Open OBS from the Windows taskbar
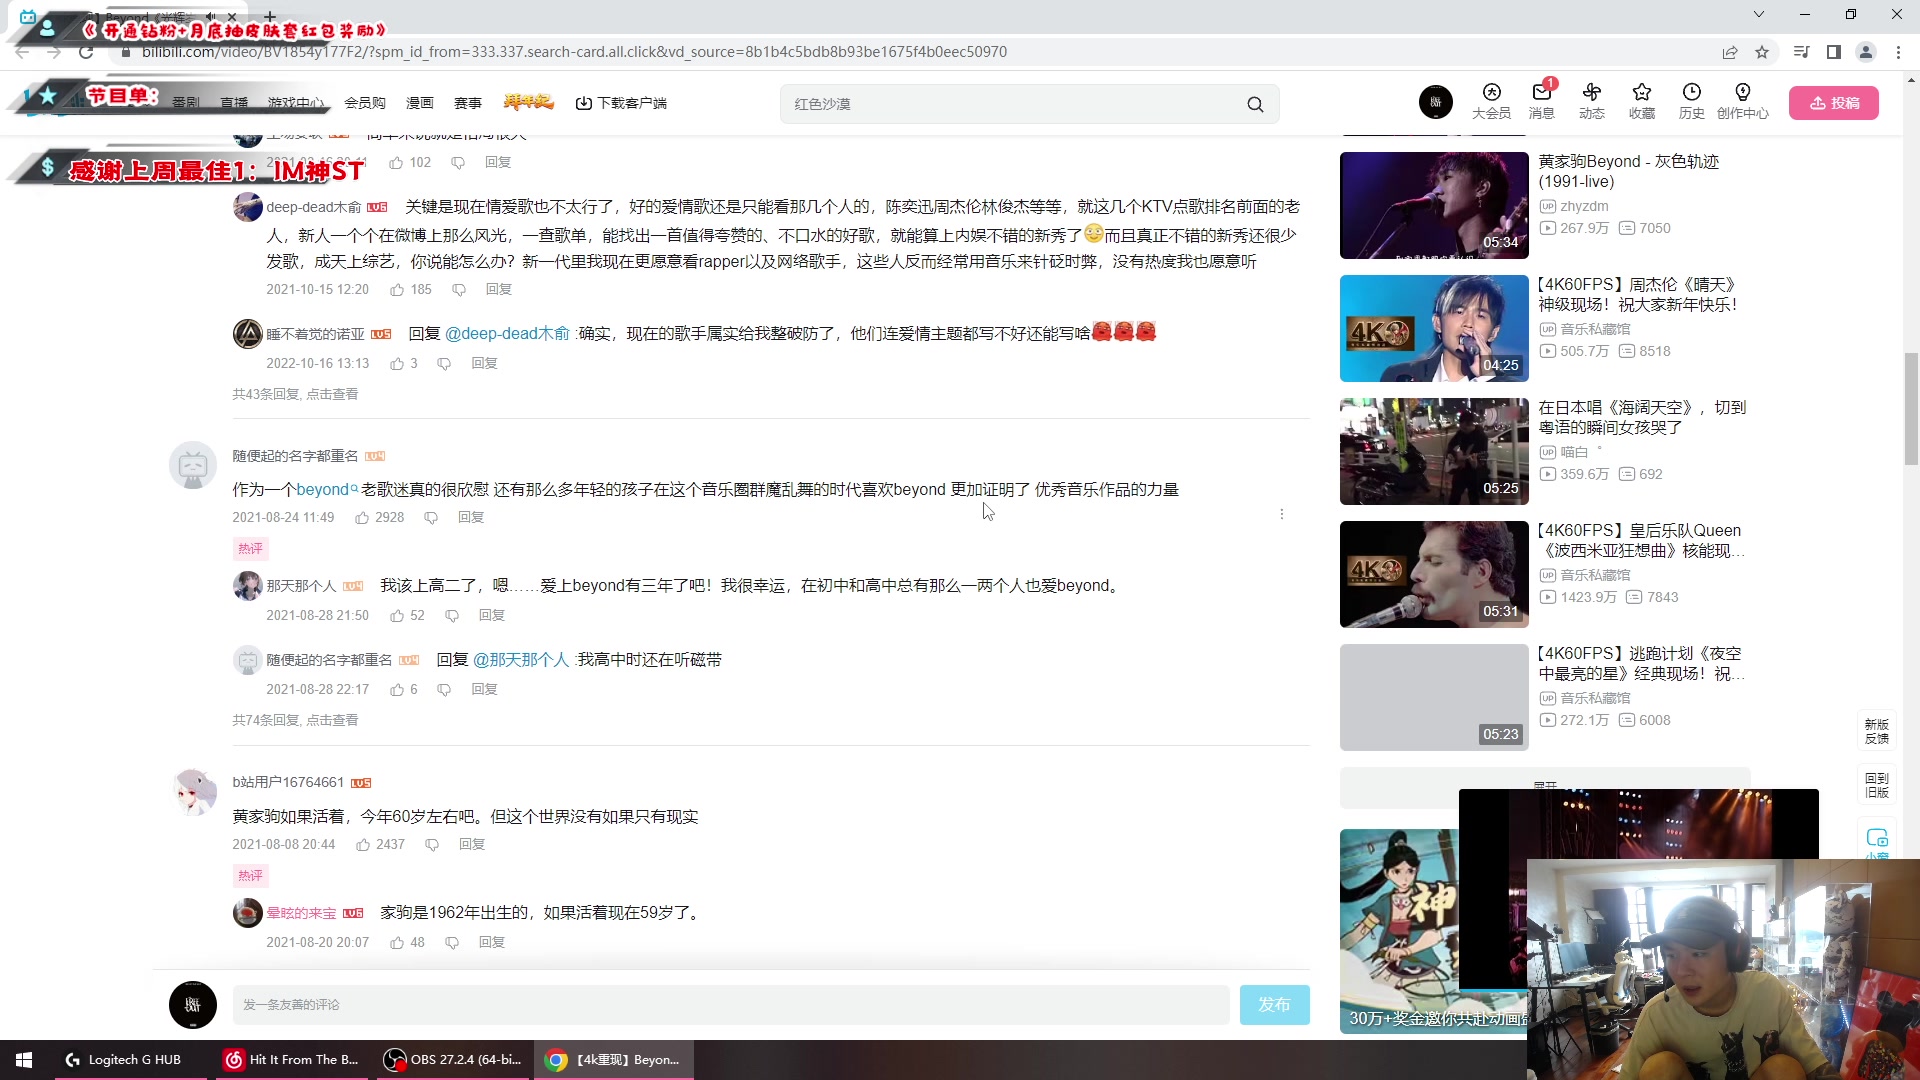 [x=452, y=1059]
